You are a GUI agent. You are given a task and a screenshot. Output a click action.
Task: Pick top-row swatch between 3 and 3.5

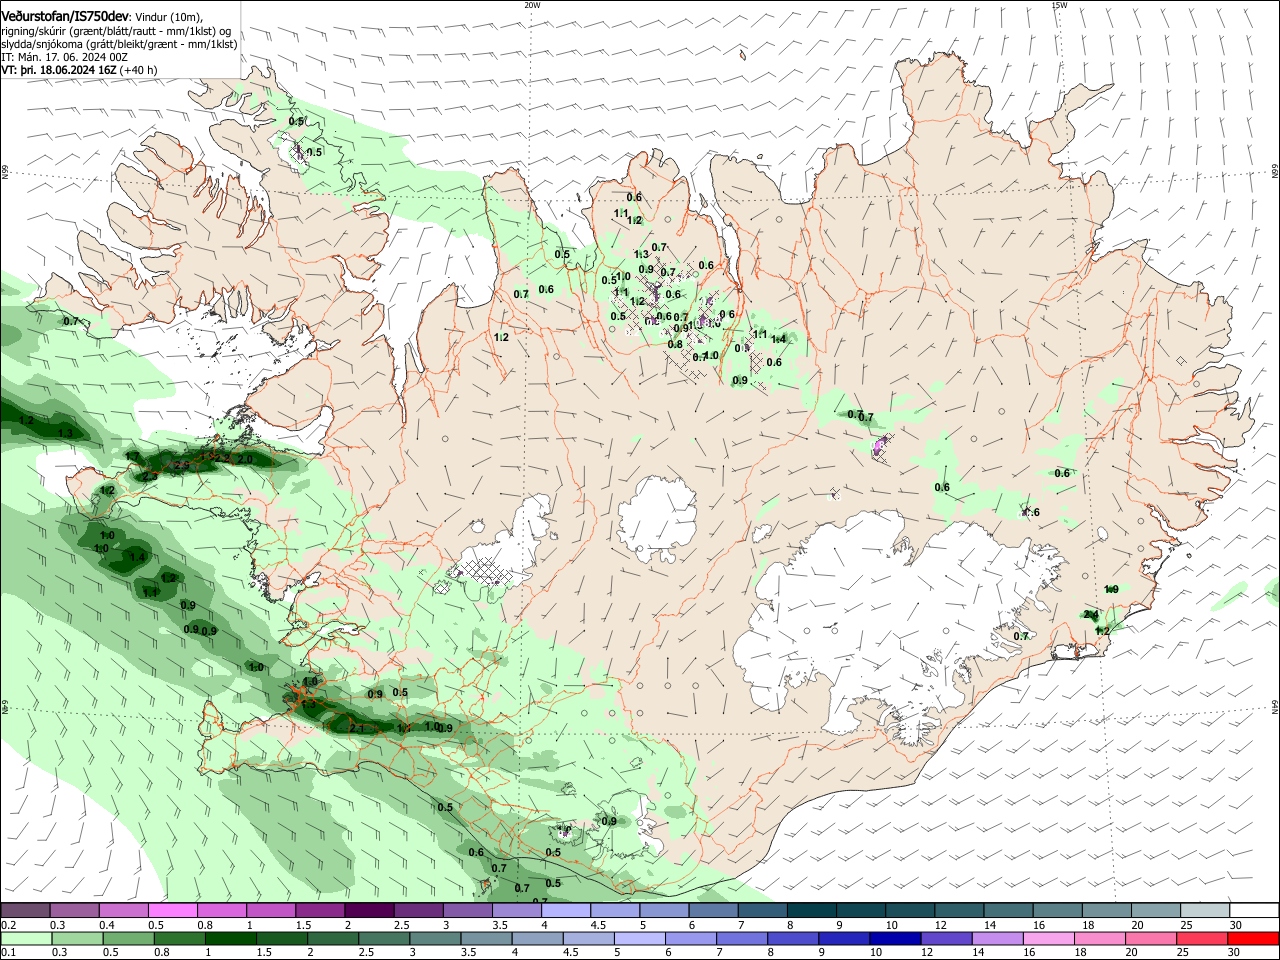[468, 910]
